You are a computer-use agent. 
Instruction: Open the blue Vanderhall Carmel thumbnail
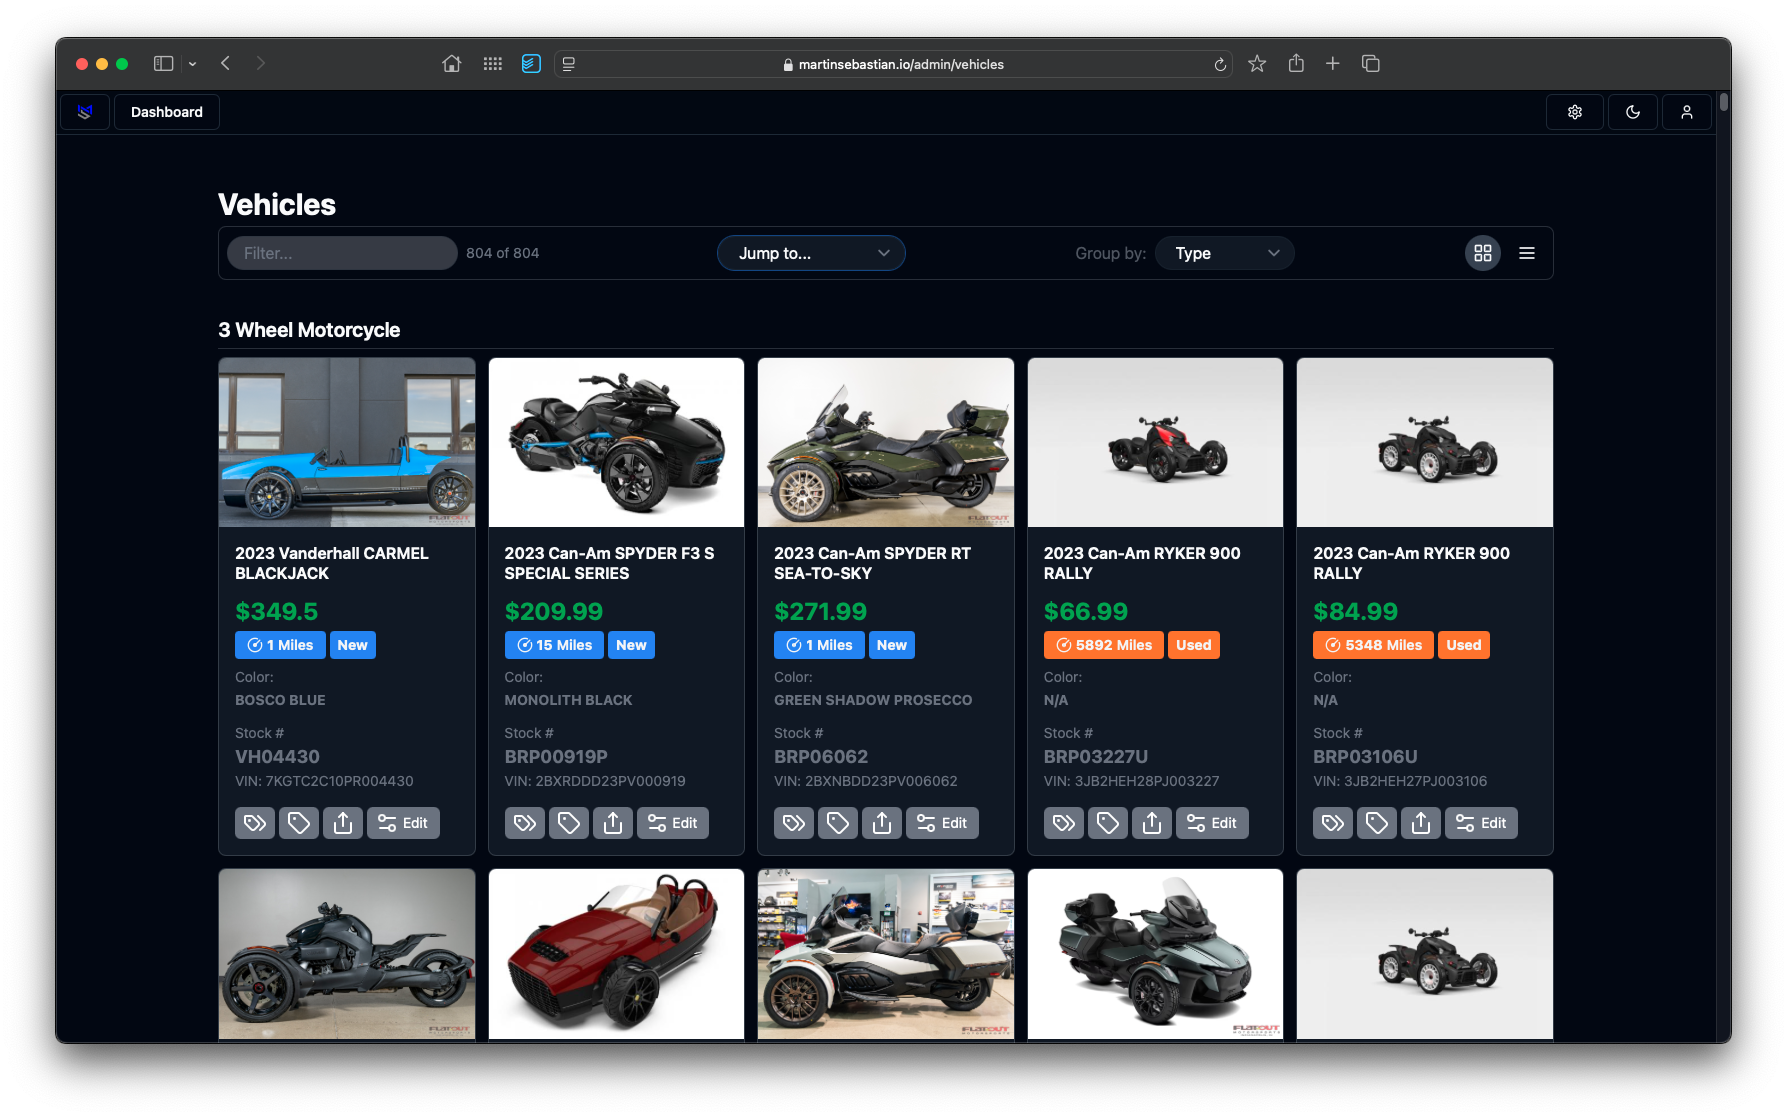point(347,442)
